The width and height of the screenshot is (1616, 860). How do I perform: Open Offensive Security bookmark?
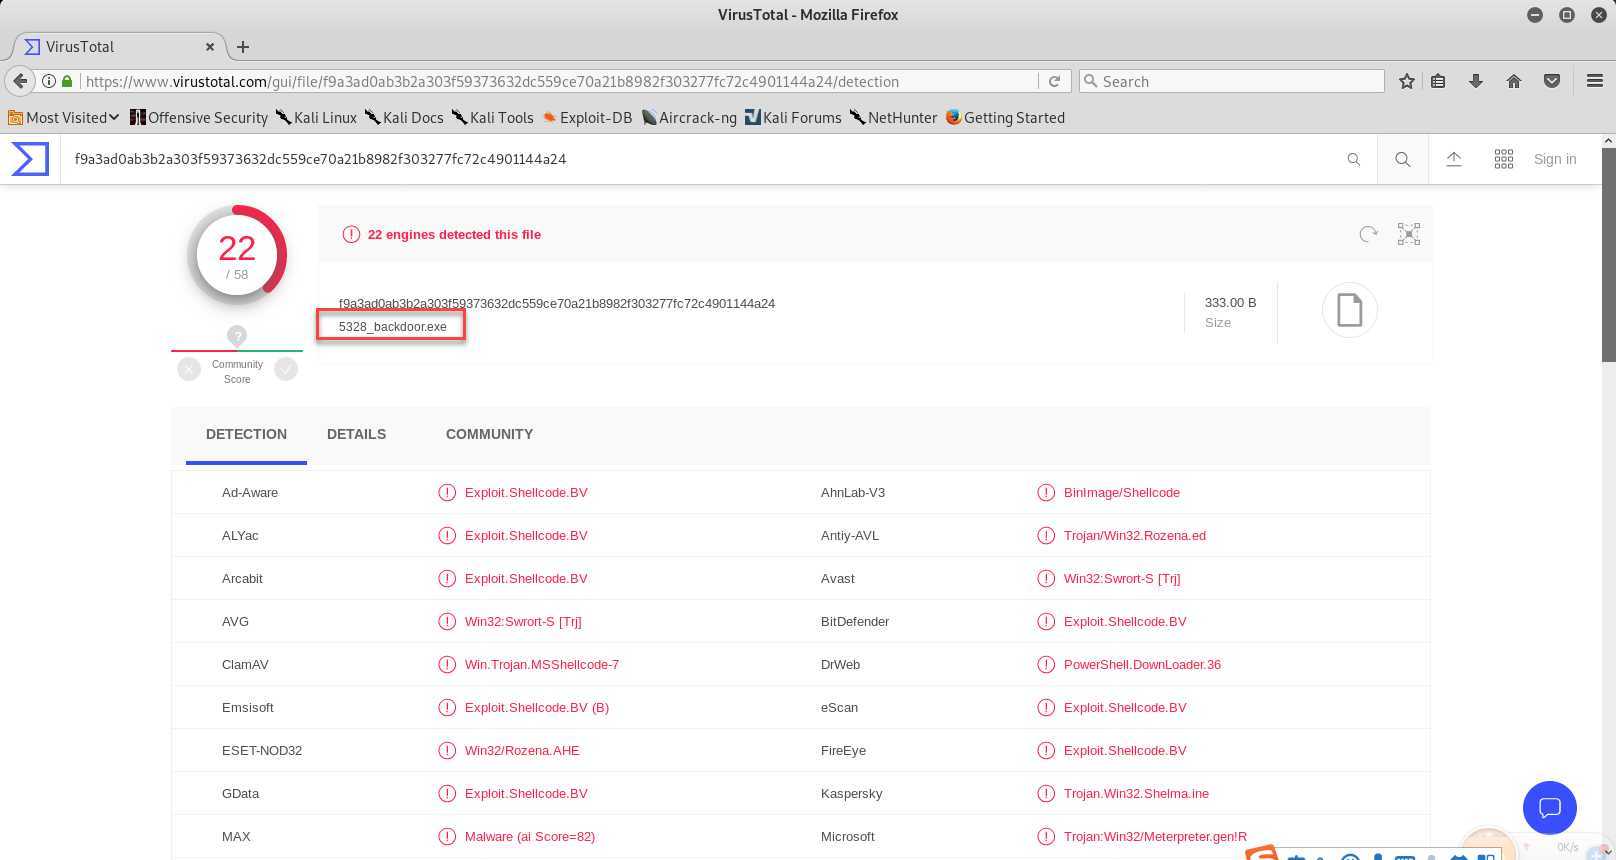pos(199,117)
